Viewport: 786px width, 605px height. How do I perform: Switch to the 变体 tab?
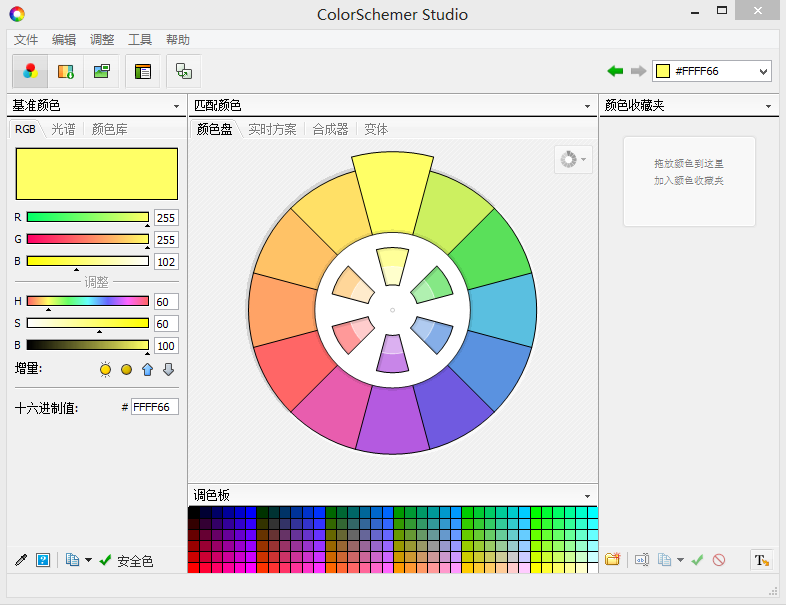click(x=376, y=129)
